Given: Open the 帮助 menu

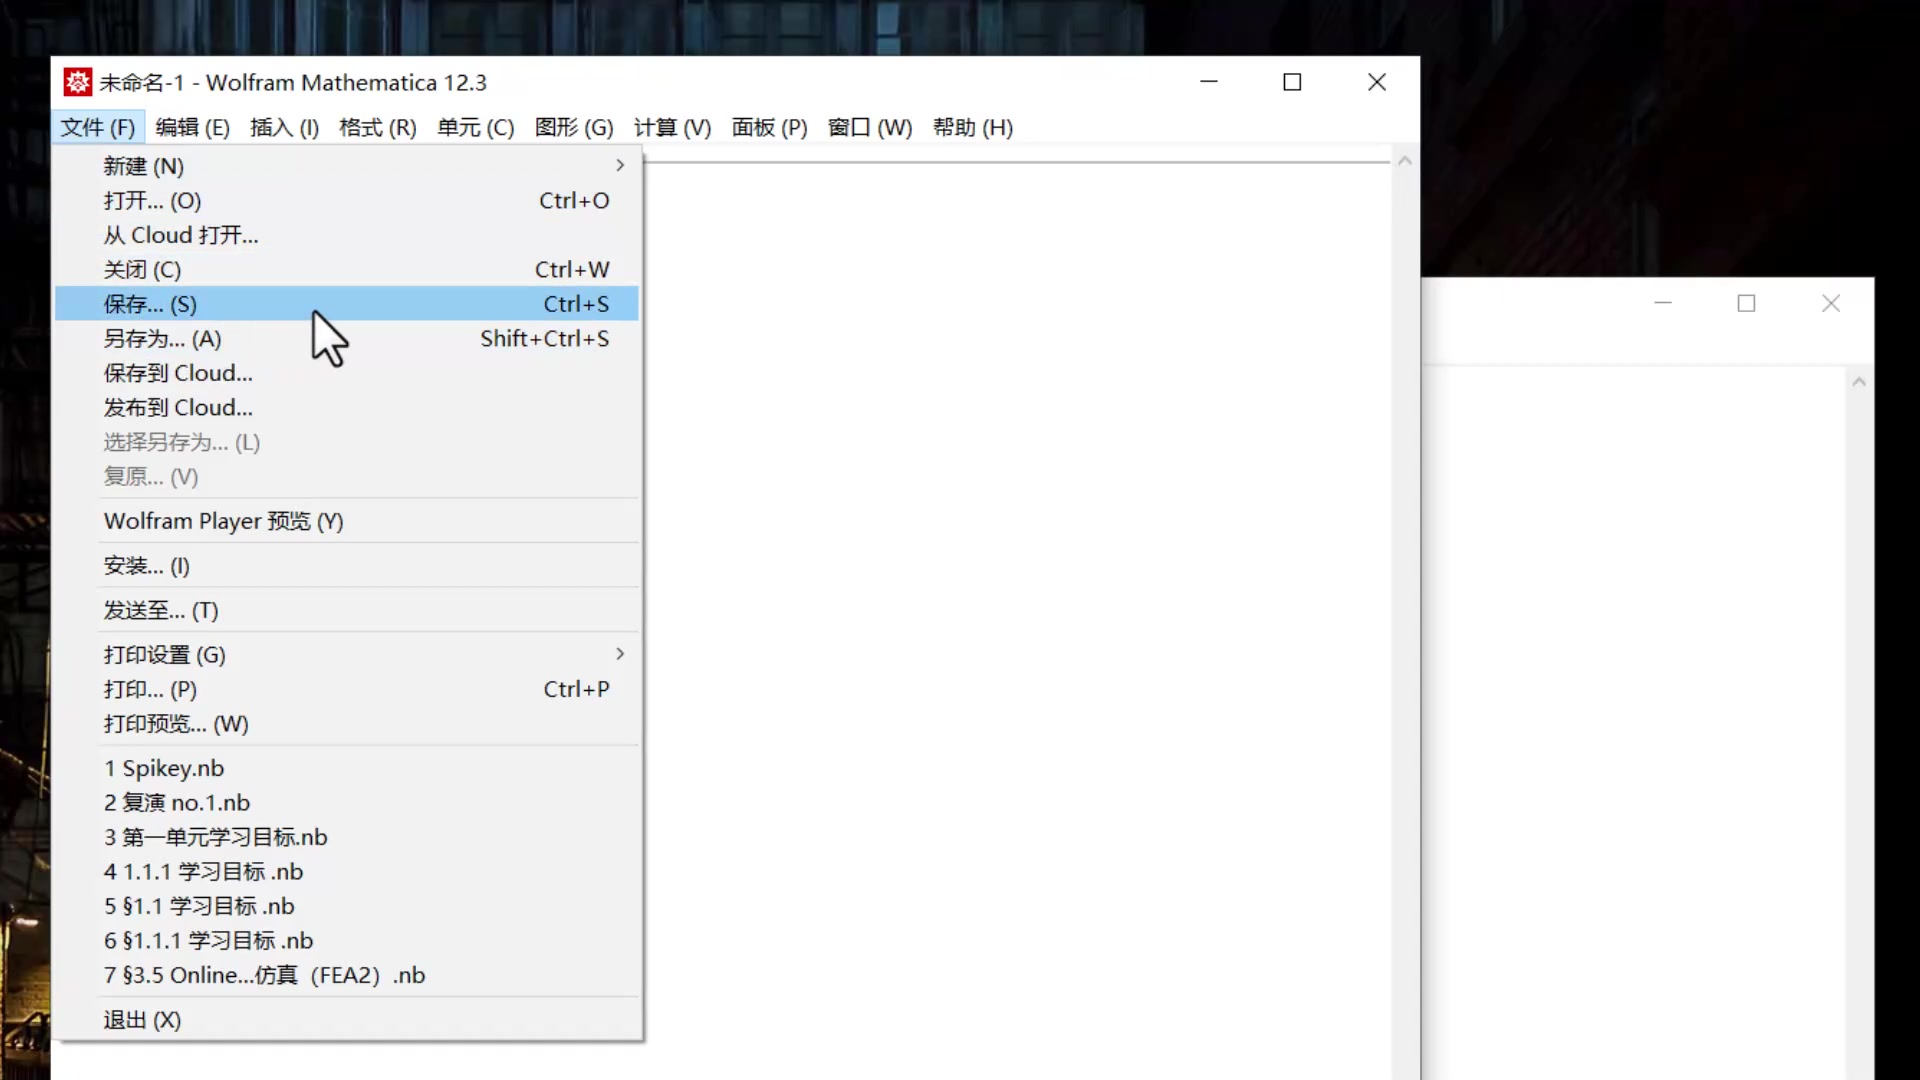Looking at the screenshot, I should tap(971, 127).
